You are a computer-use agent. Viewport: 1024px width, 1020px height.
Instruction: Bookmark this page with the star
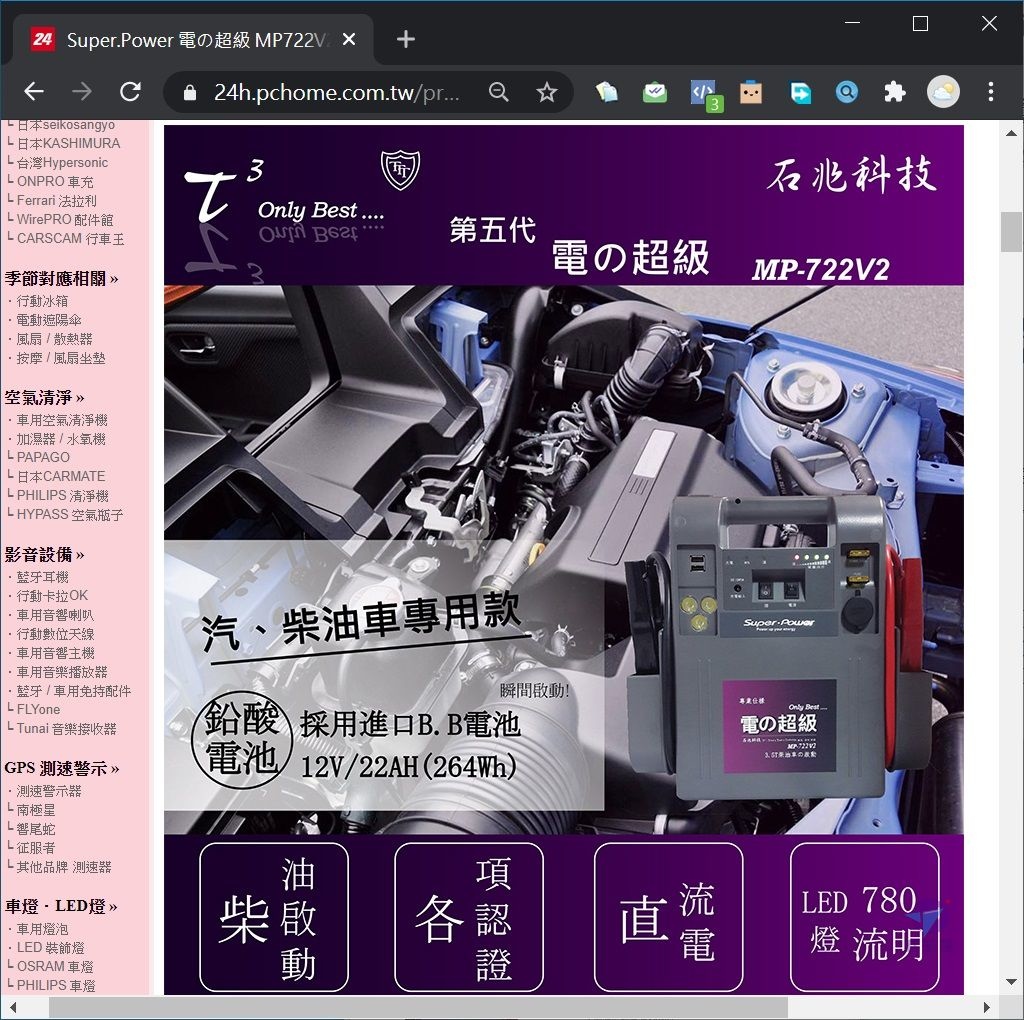(x=547, y=92)
